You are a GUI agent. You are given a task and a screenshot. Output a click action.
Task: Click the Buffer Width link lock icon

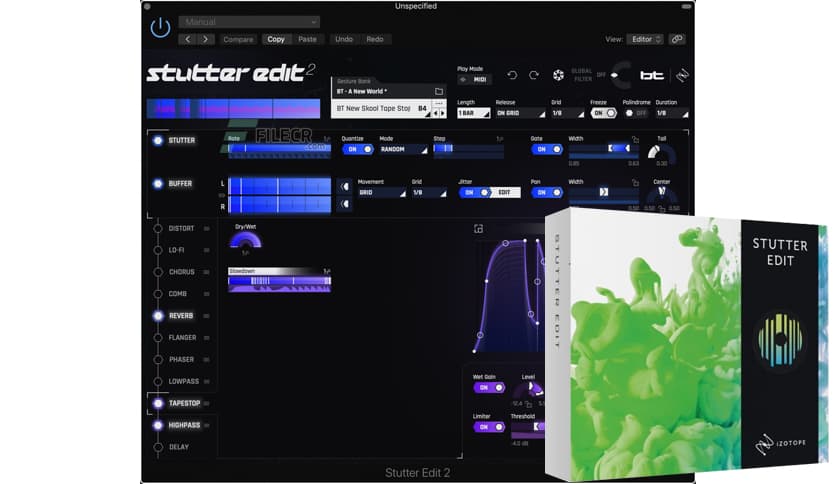[x=635, y=182]
